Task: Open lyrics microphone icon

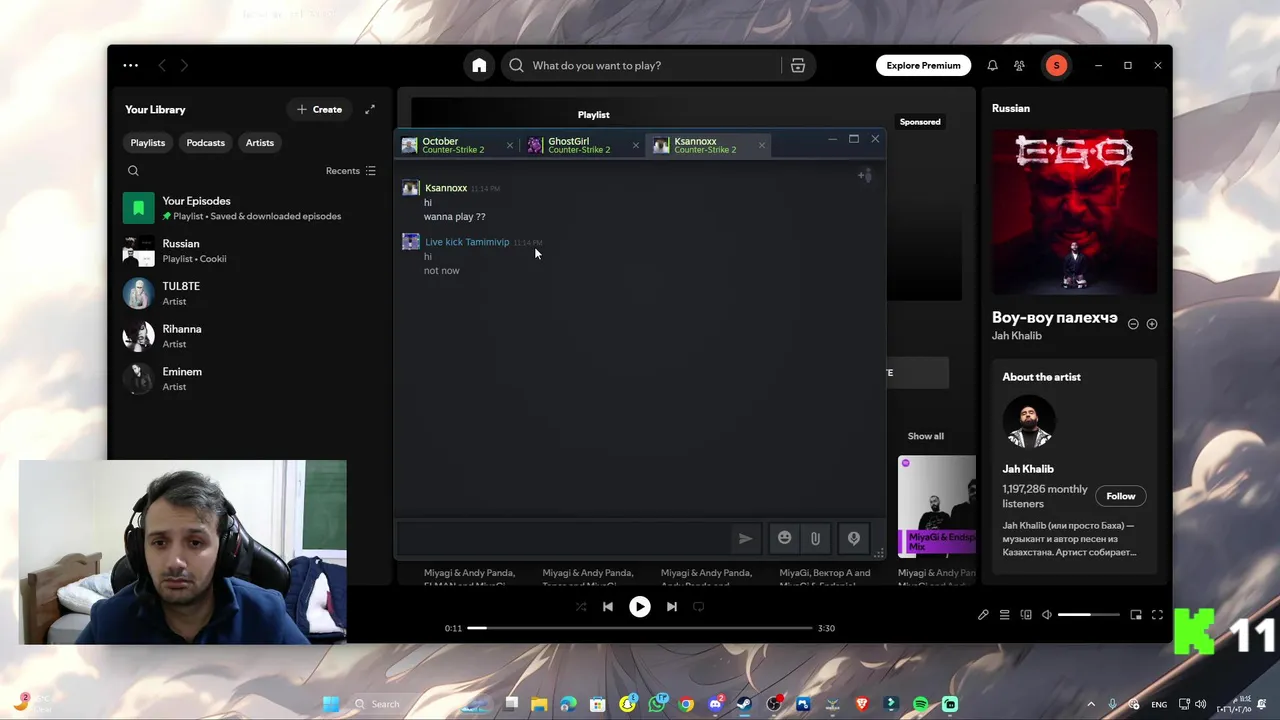Action: click(983, 615)
